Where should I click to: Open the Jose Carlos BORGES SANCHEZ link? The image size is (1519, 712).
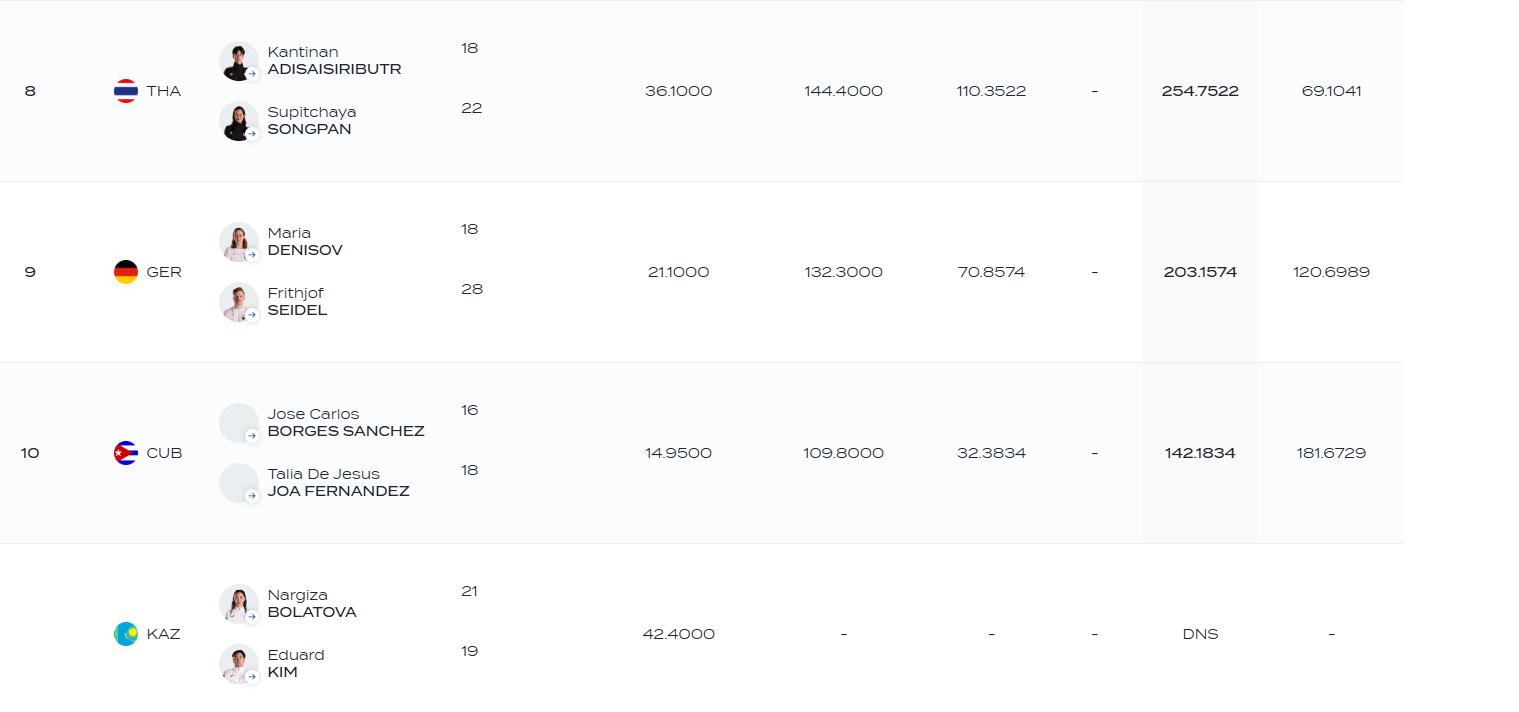coord(346,423)
